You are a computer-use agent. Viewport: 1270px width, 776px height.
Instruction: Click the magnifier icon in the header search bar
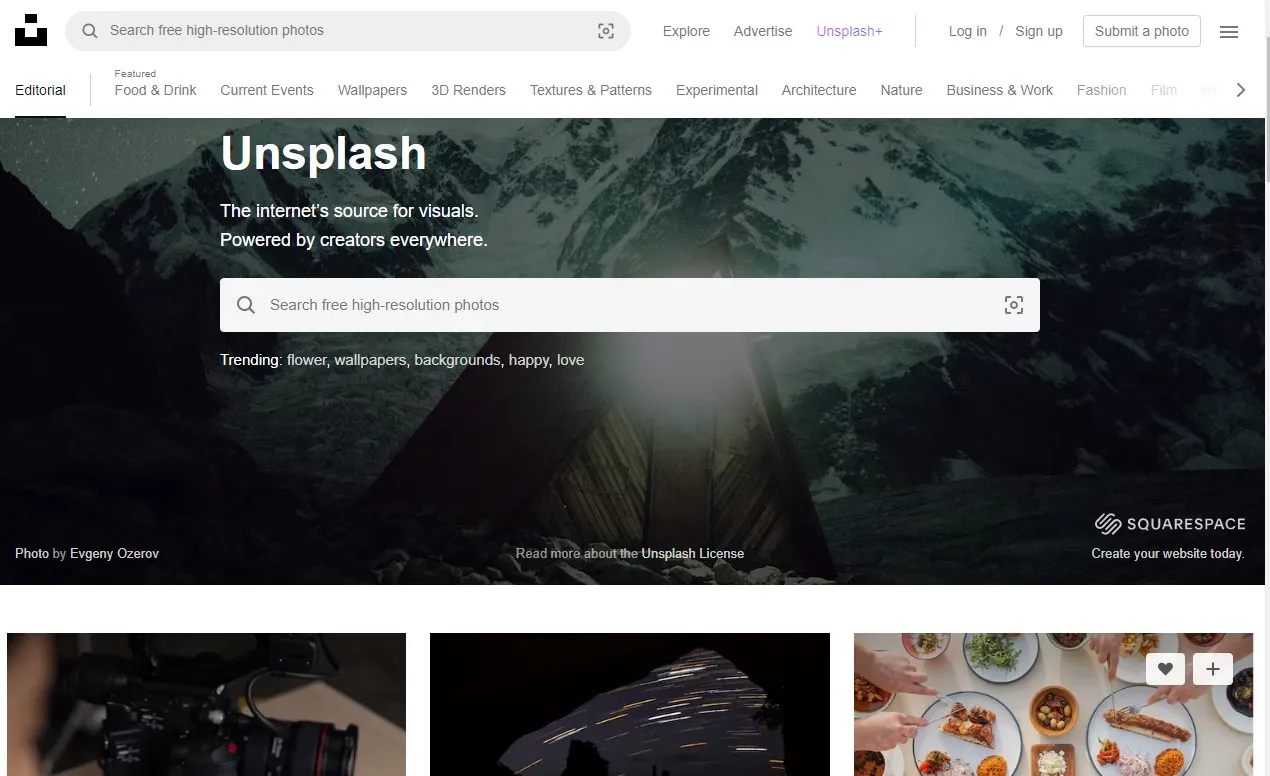coord(90,31)
